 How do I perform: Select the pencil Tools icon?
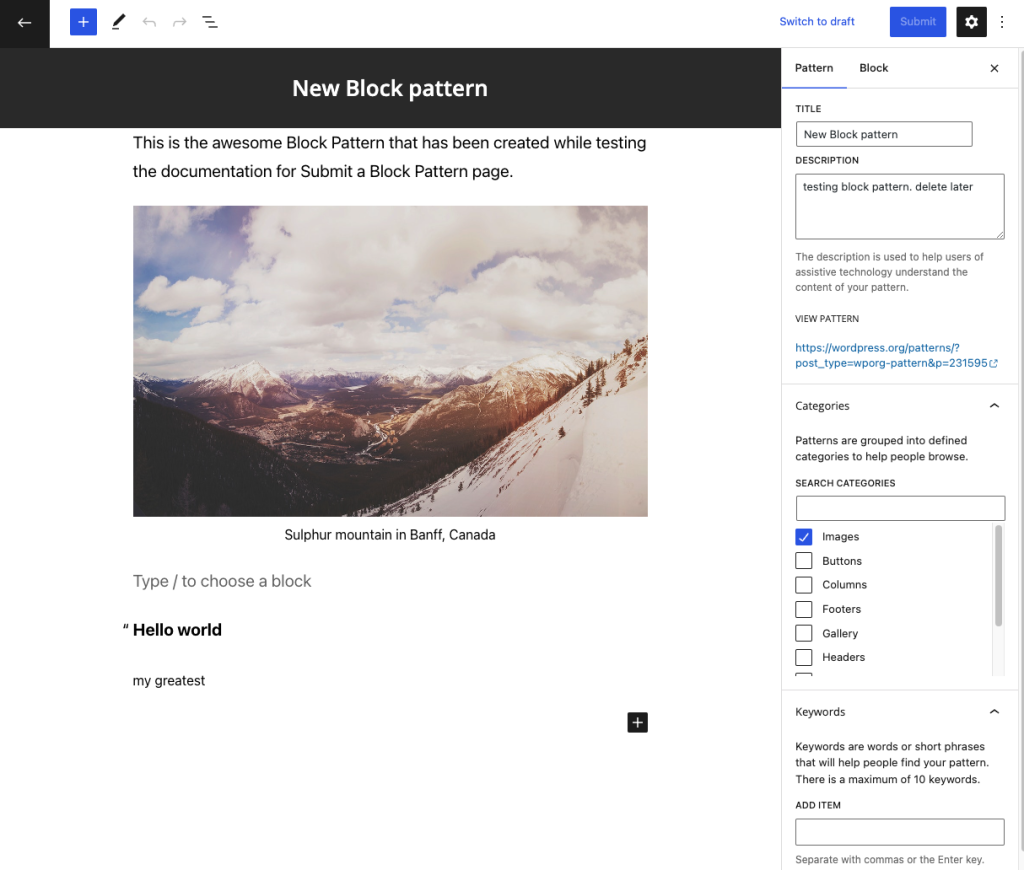[x=118, y=22]
